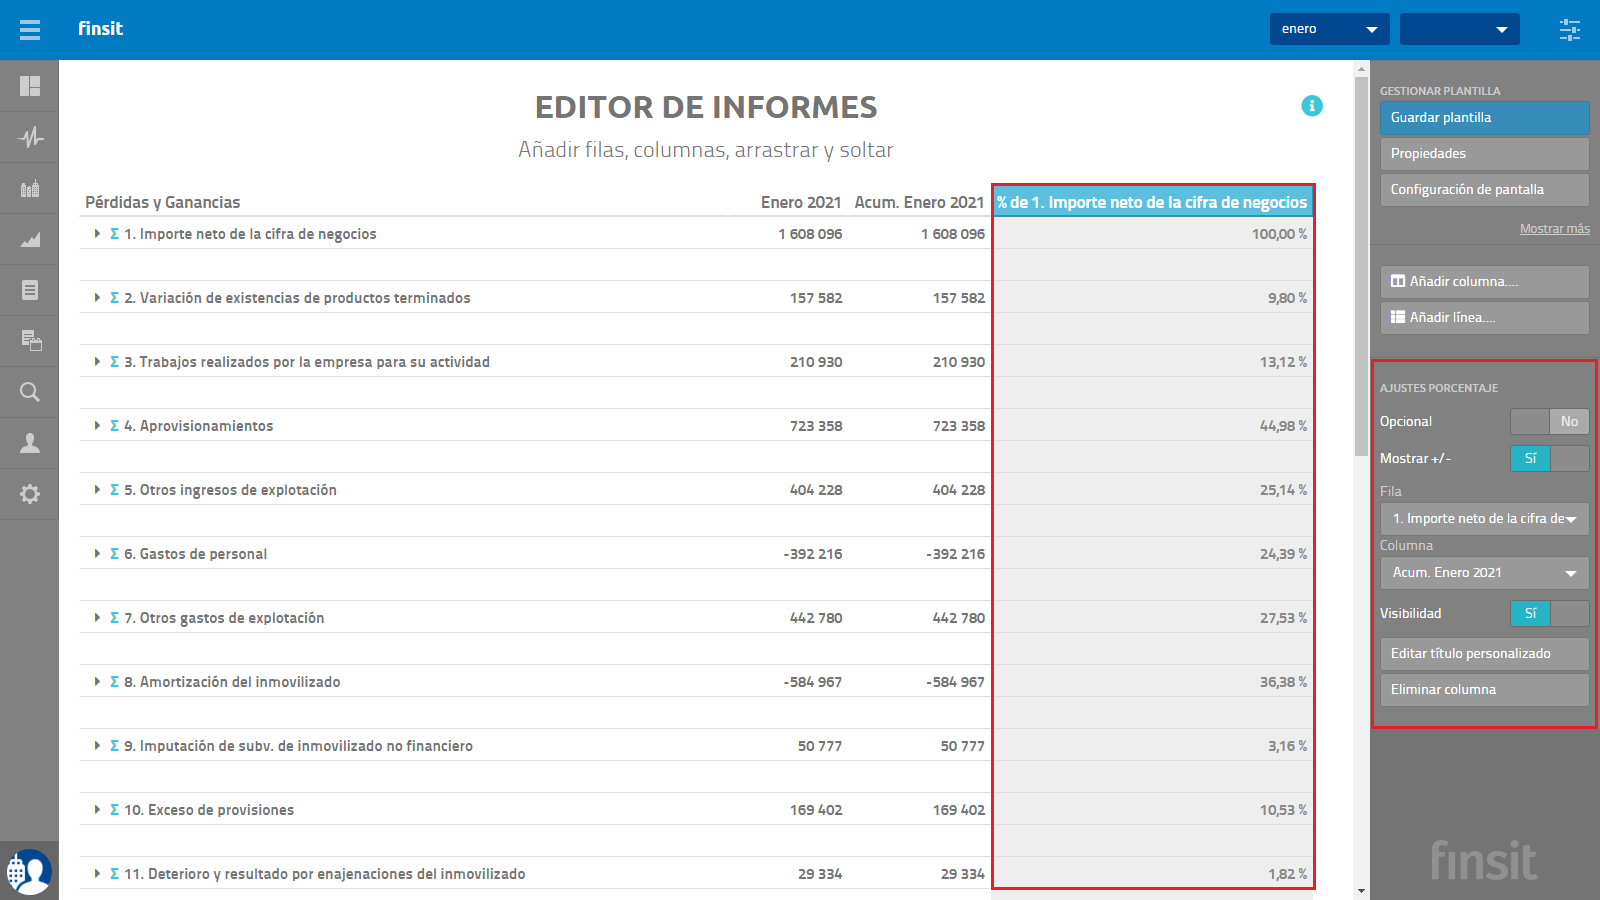Click the Mostrar más link
Image resolution: width=1600 pixels, height=900 pixels.
pos(1554,229)
